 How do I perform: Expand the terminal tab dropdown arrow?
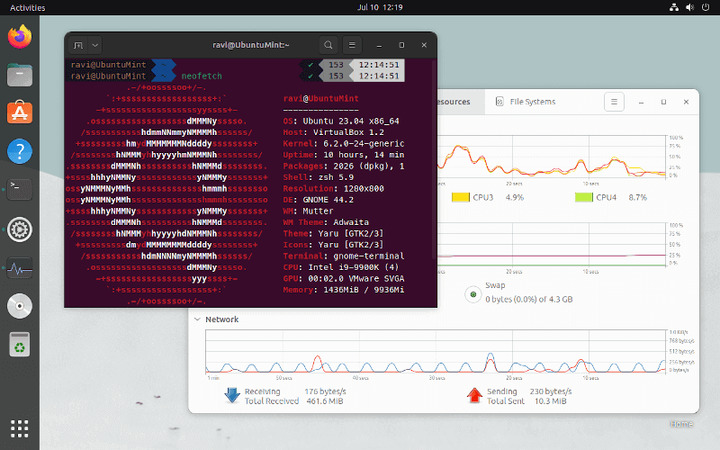pyautogui.click(x=95, y=45)
